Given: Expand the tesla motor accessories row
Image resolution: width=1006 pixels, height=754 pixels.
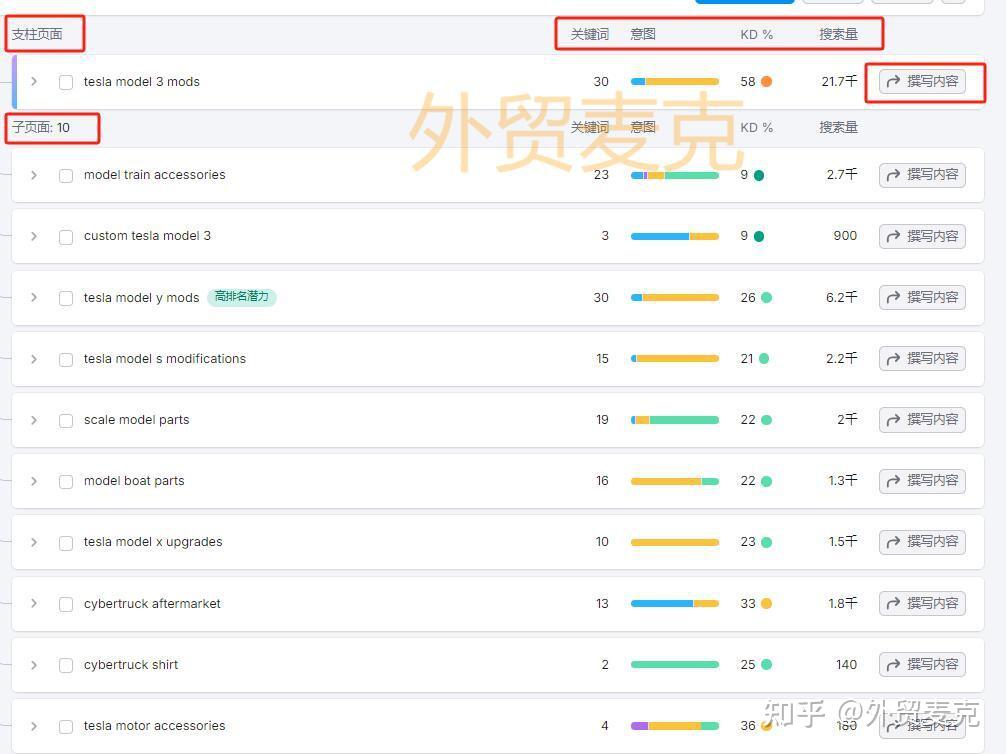Looking at the screenshot, I should point(34,726).
